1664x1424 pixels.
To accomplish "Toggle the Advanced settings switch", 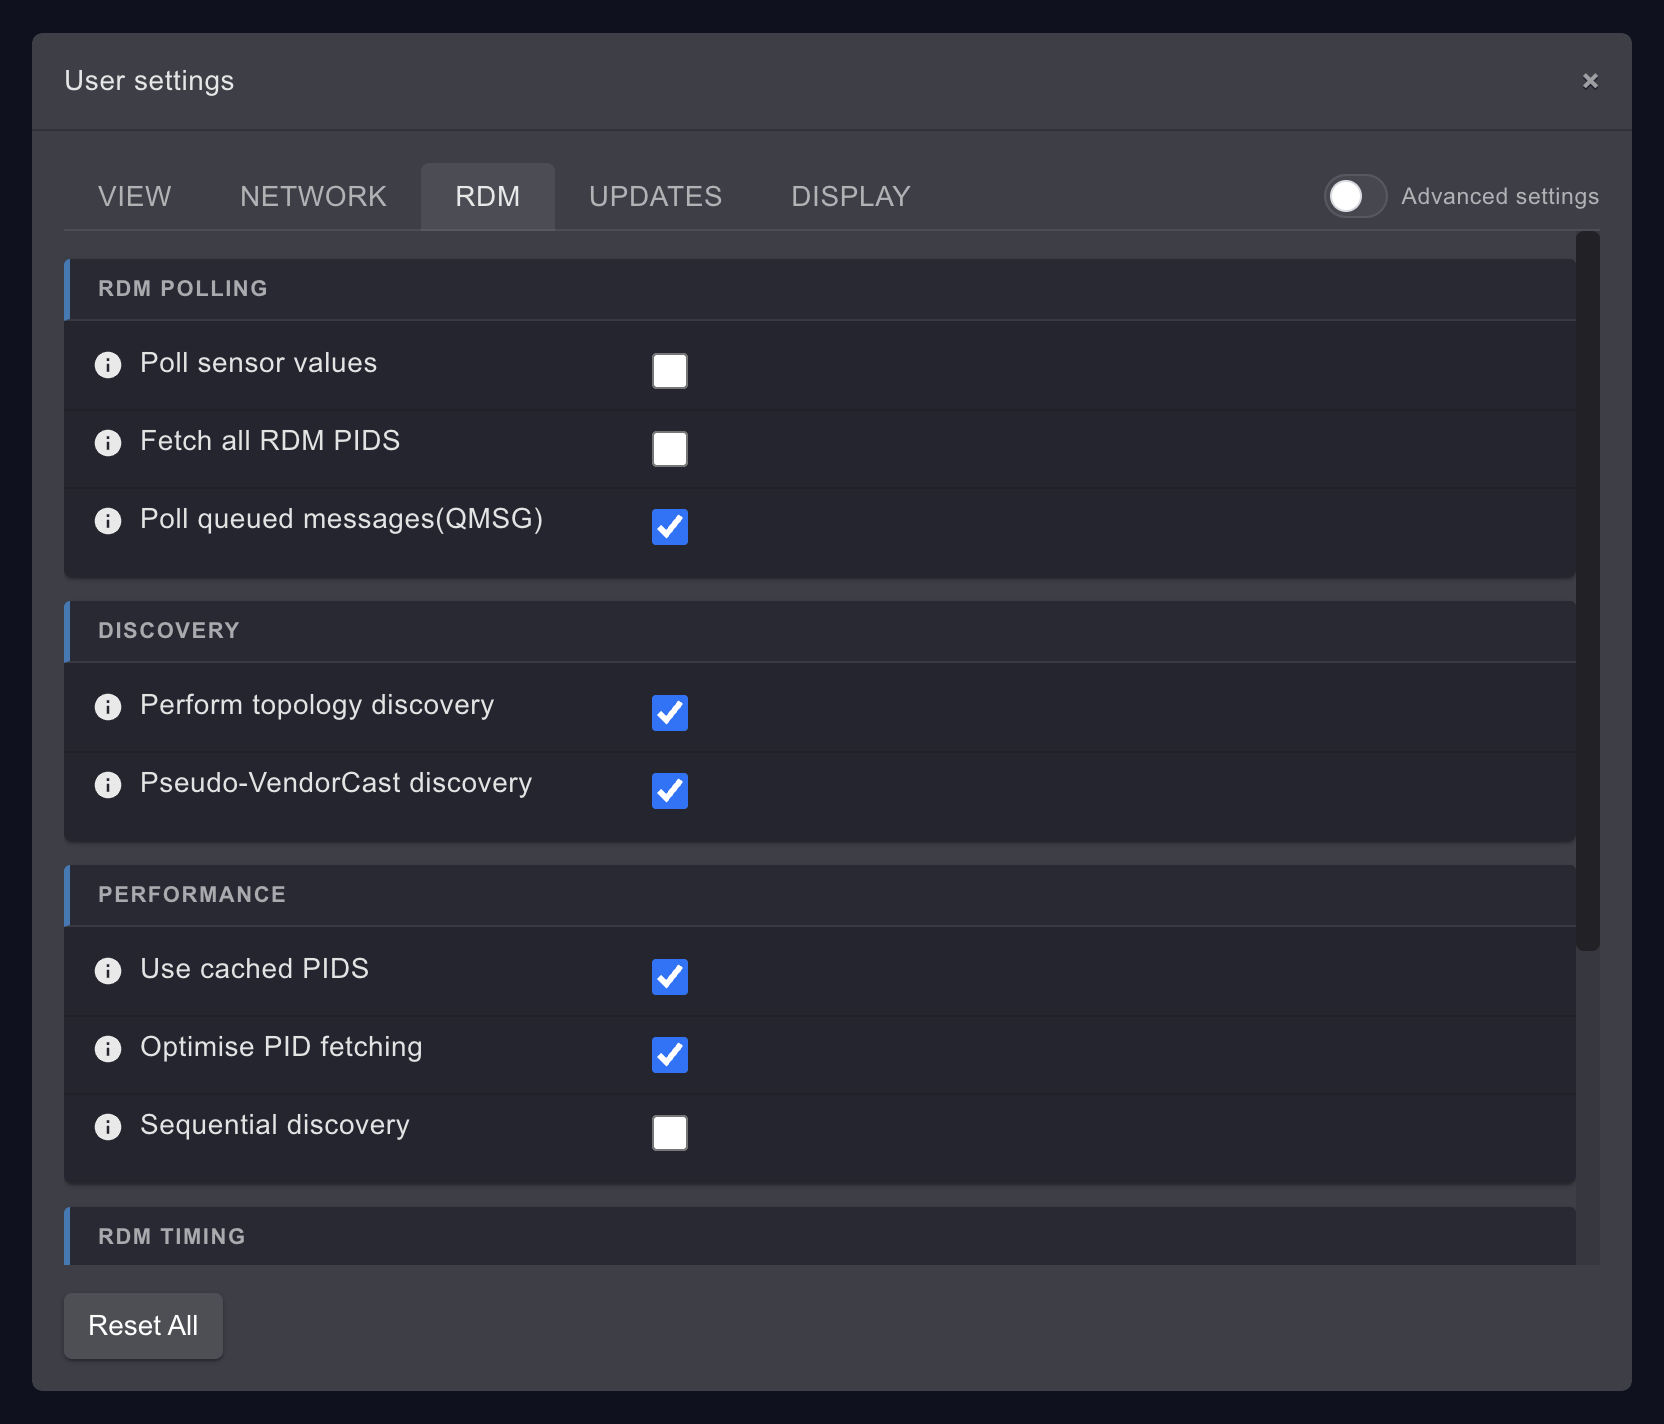I will click(1355, 196).
